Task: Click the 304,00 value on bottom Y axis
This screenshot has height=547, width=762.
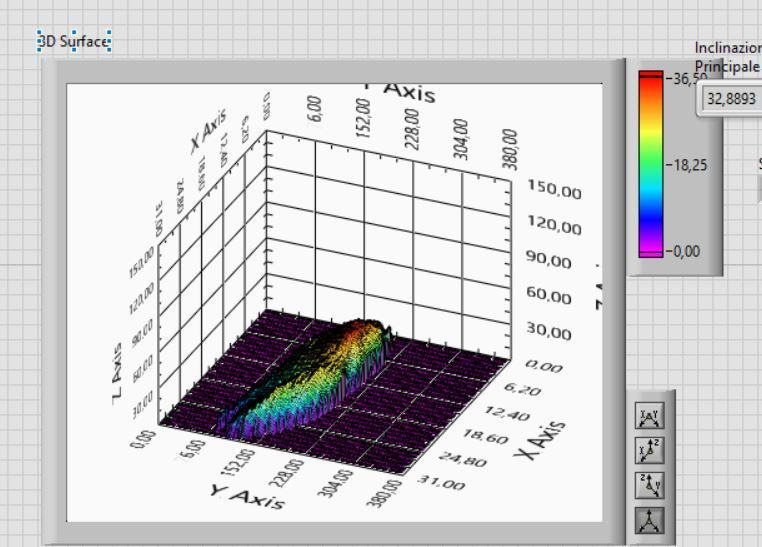Action: click(x=337, y=483)
